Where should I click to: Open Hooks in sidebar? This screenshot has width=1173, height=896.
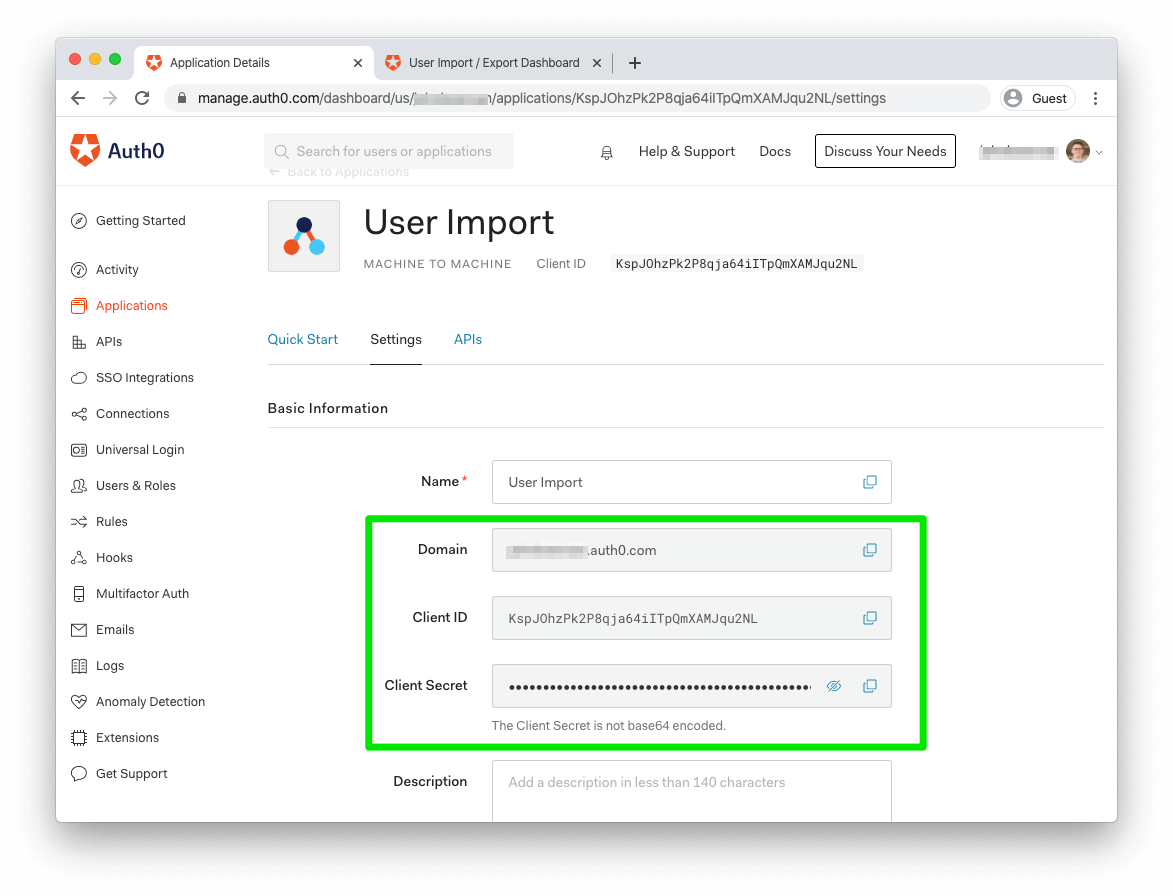click(102, 557)
